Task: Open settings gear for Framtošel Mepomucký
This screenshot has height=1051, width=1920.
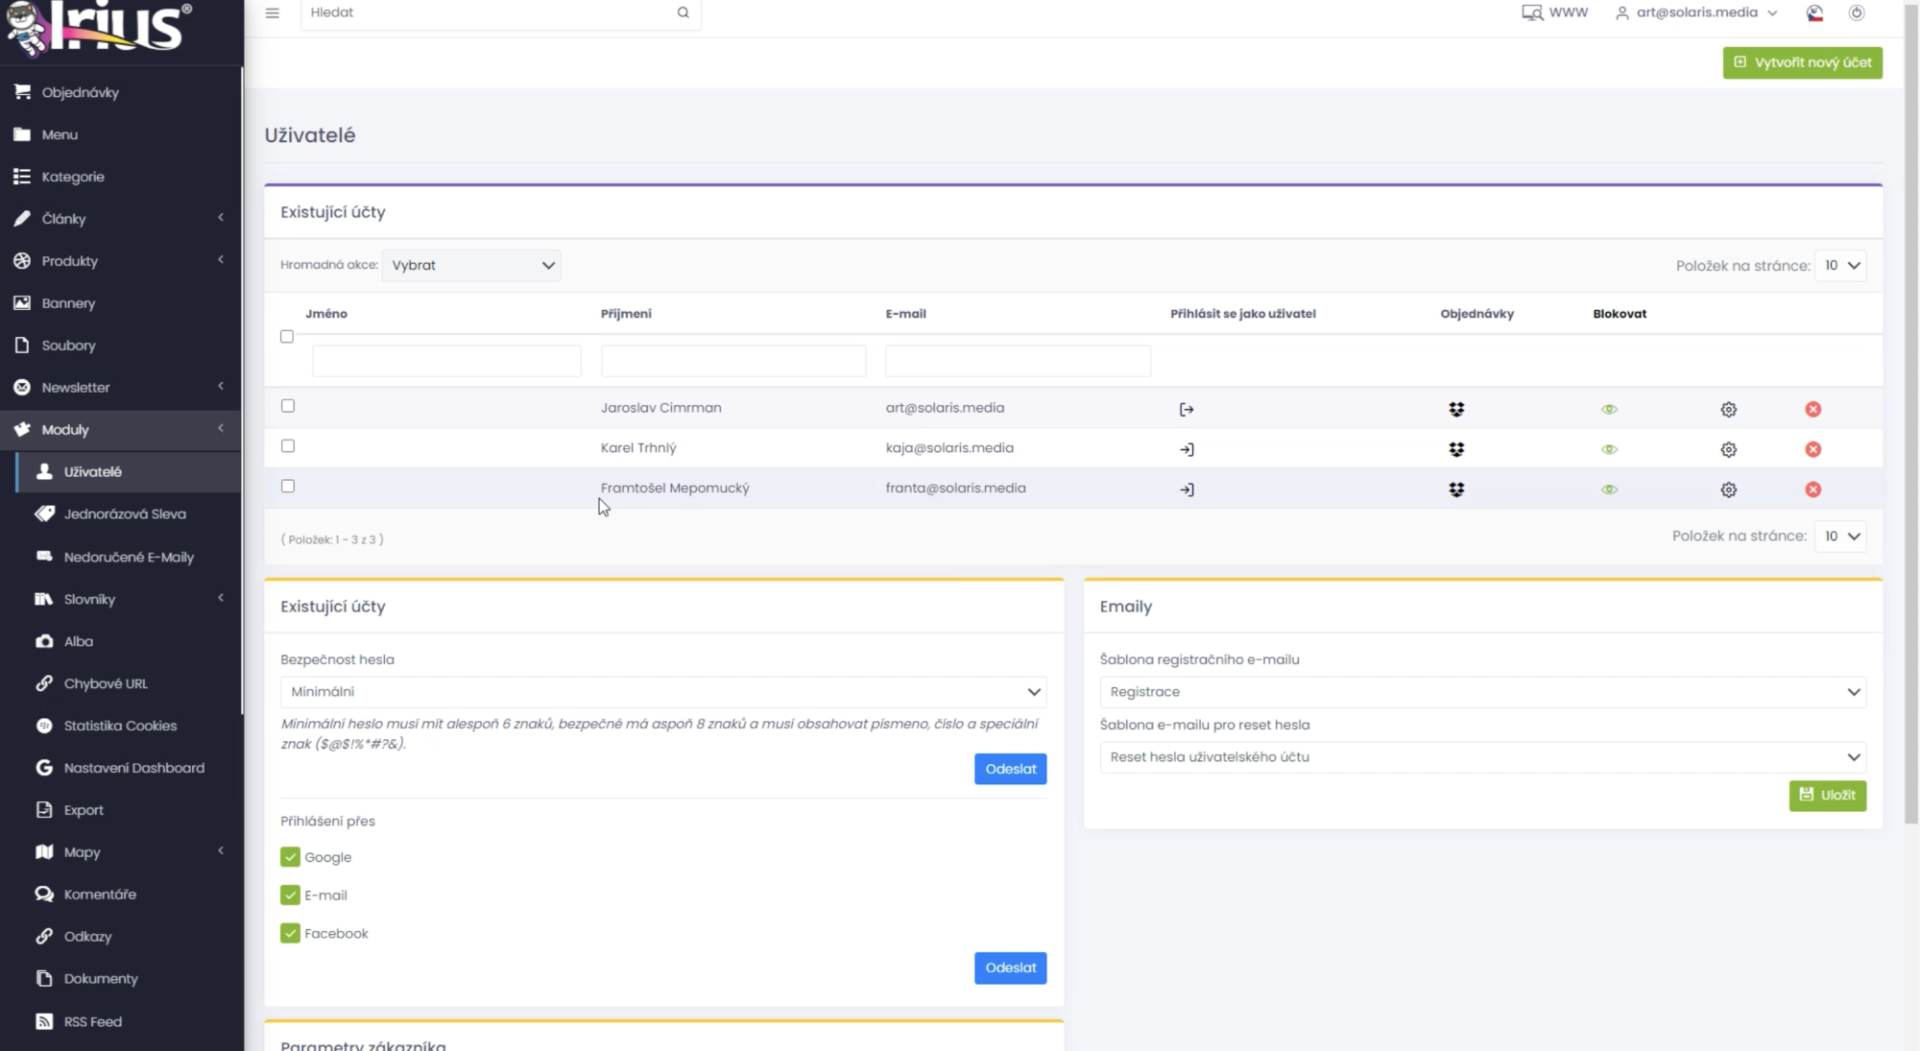Action: [1728, 489]
